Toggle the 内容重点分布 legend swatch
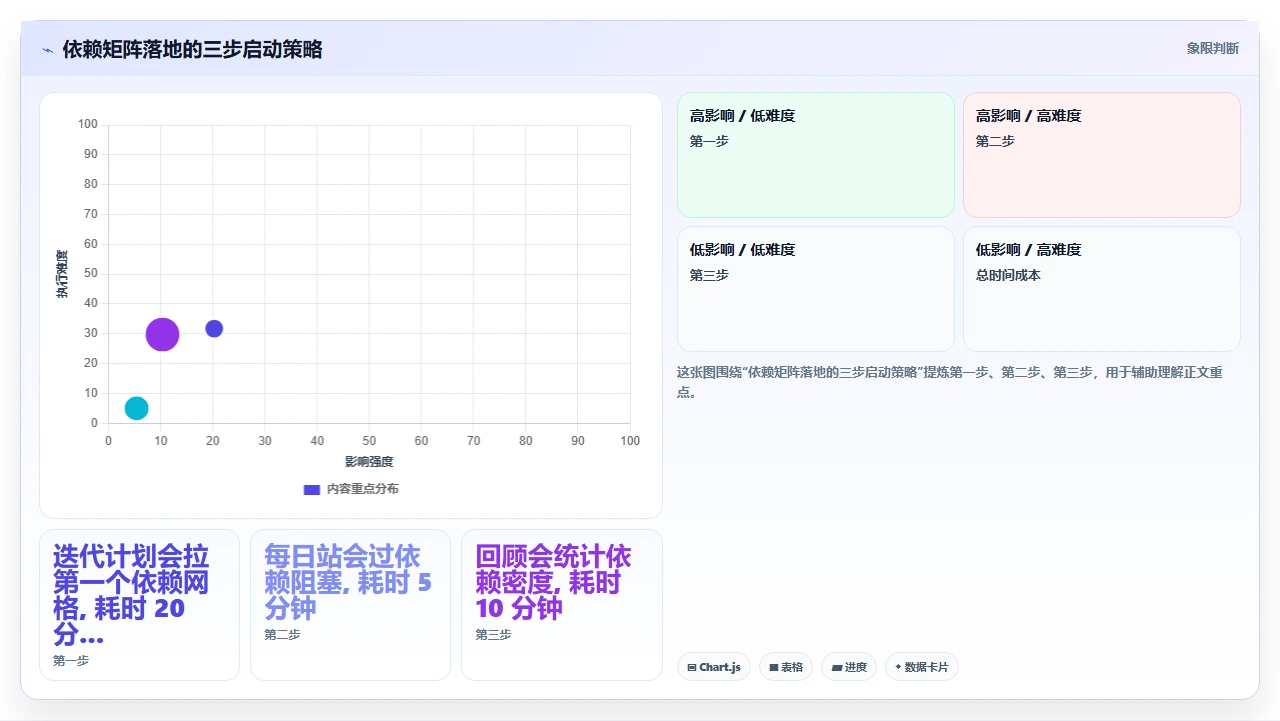The width and height of the screenshot is (1280, 721). click(311, 489)
